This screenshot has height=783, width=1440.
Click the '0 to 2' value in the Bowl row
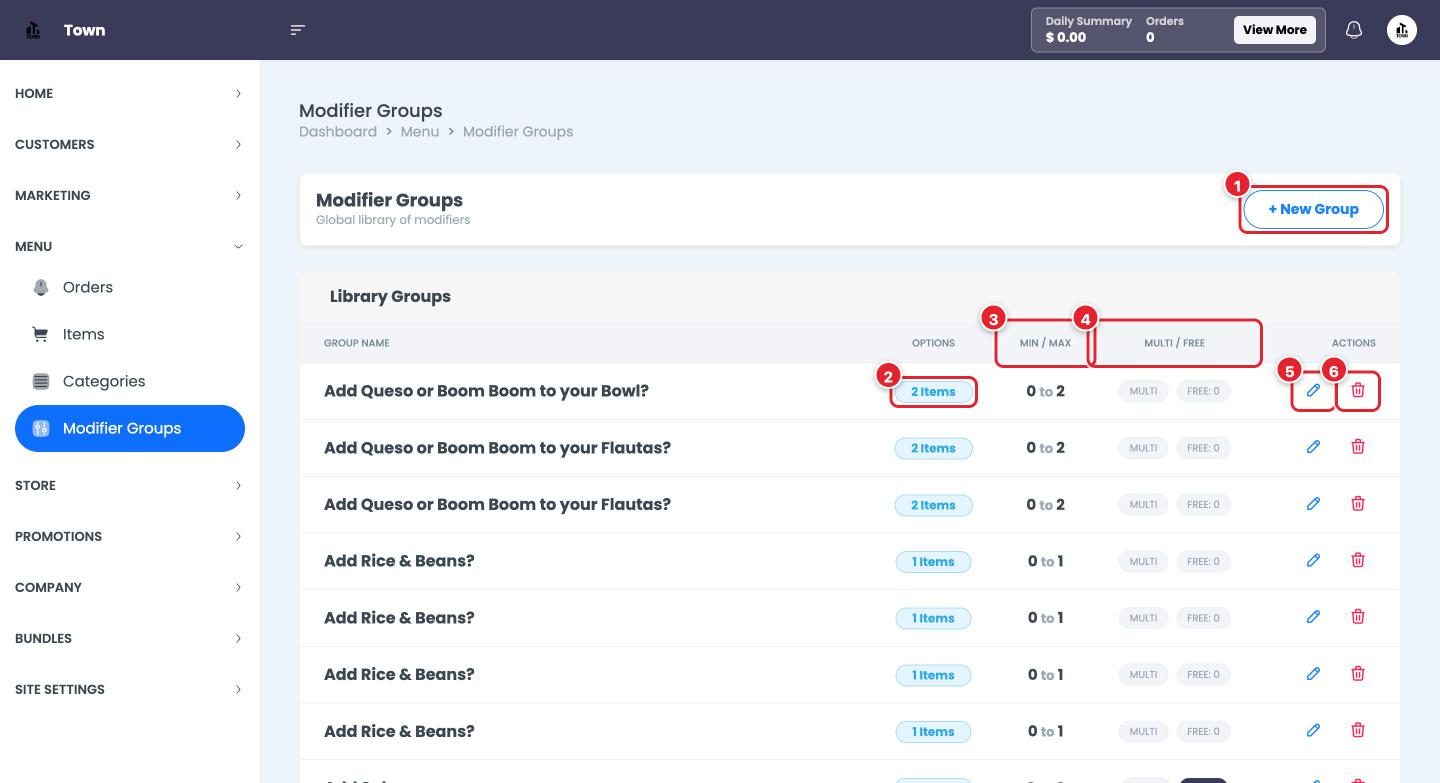[1045, 391]
